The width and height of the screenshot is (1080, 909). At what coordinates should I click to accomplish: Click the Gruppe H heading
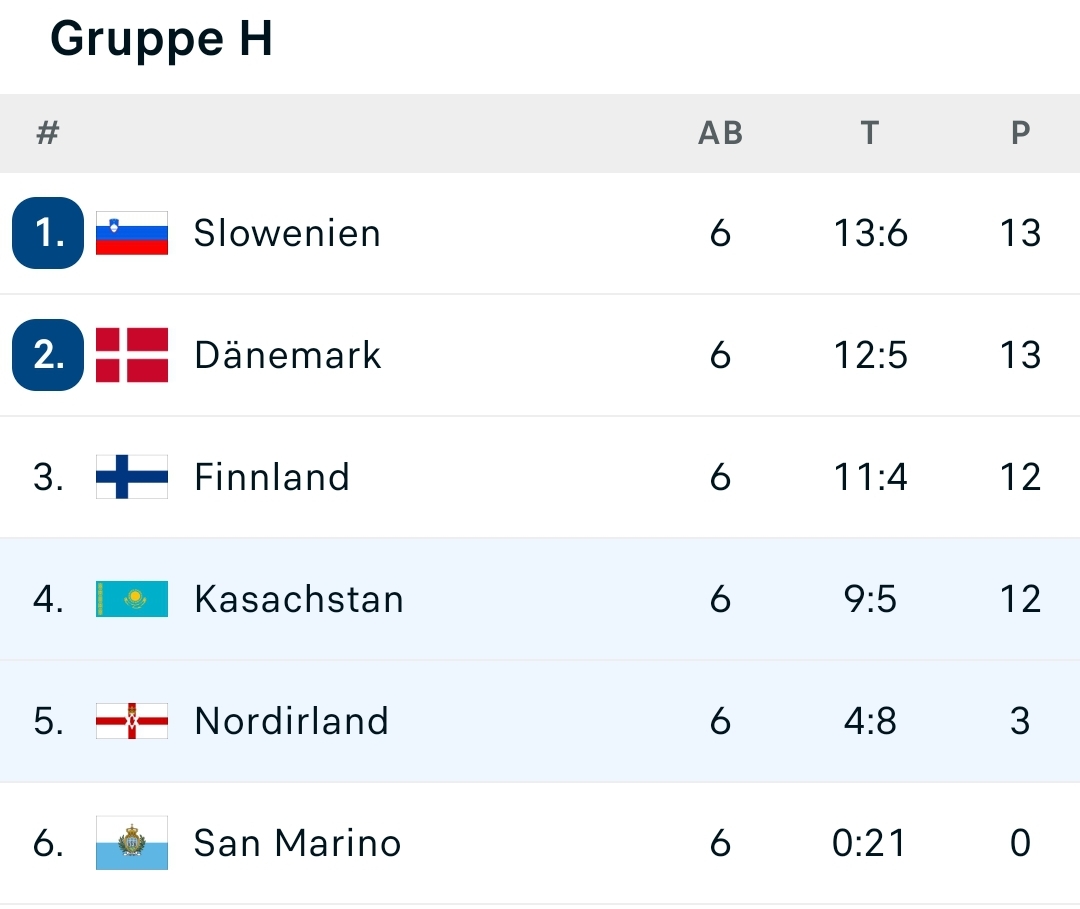162,39
